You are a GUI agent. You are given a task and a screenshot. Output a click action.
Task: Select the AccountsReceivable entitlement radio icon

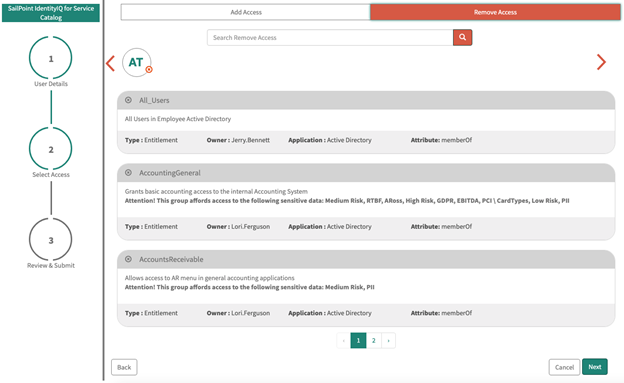point(129,259)
